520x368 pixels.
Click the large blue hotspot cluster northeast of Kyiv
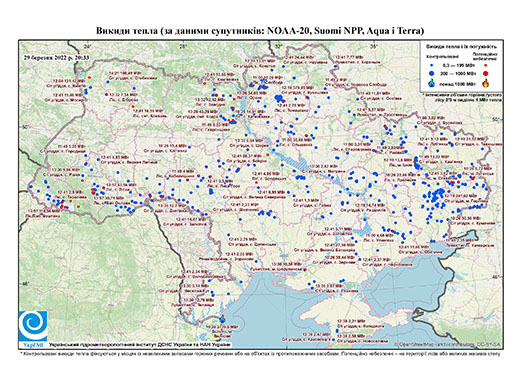(x=279, y=98)
